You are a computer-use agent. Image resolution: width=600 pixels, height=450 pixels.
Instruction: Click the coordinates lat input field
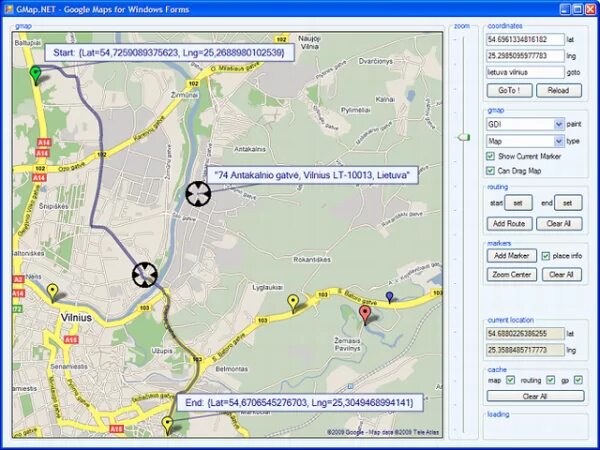pos(525,39)
